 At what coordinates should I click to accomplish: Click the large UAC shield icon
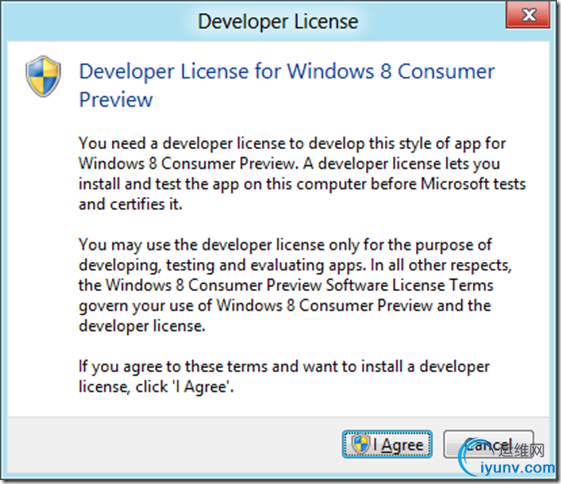click(x=43, y=76)
